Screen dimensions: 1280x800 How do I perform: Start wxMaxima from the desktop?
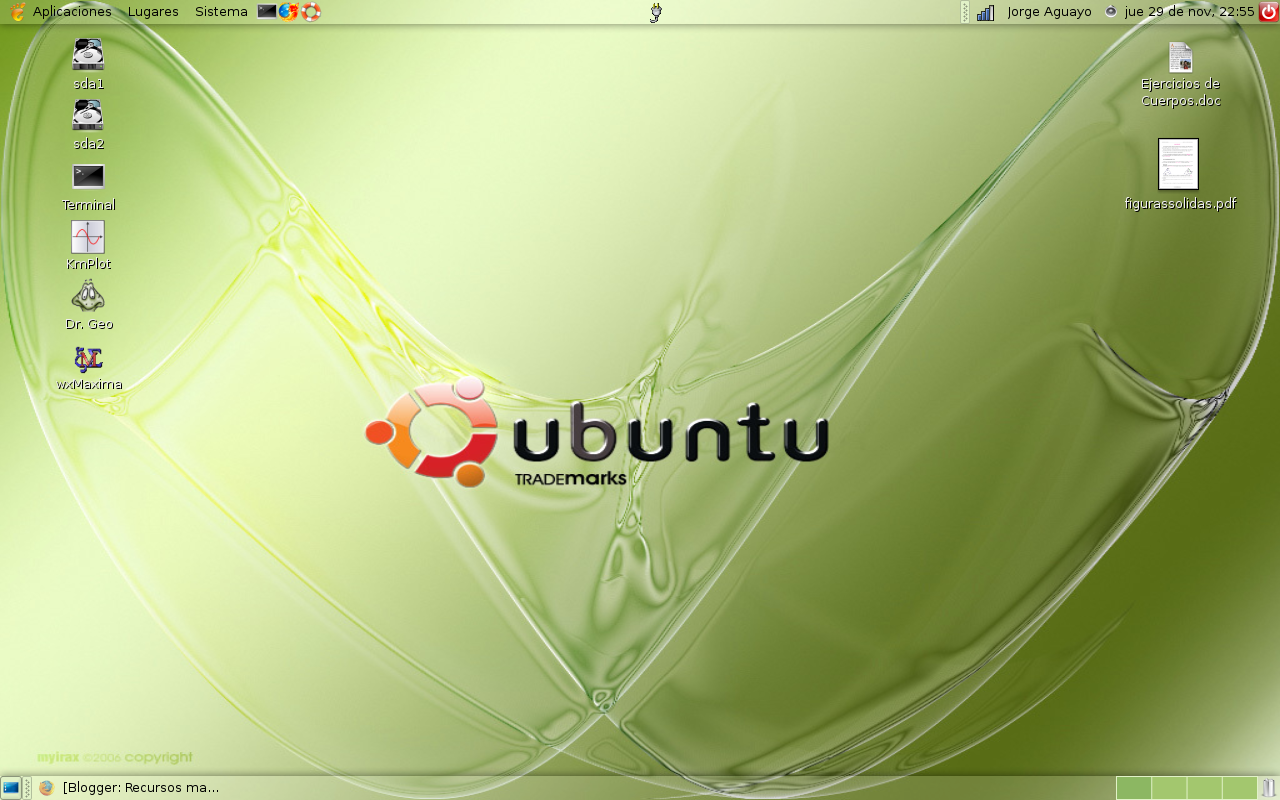tap(88, 360)
